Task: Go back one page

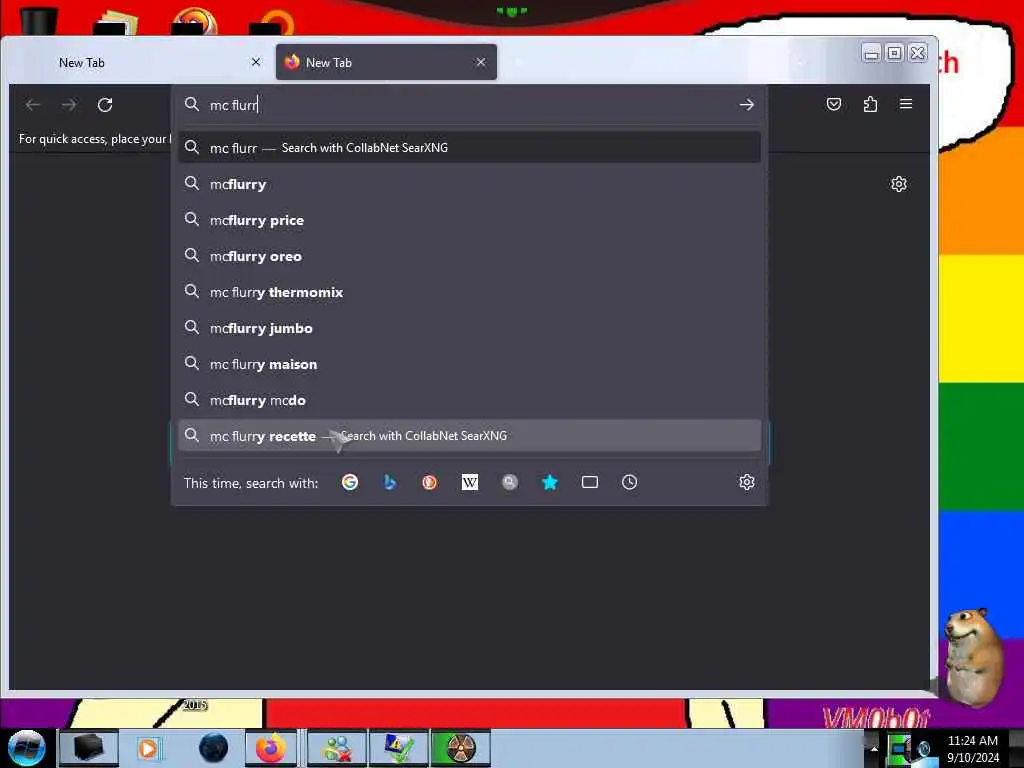Action: tap(33, 104)
